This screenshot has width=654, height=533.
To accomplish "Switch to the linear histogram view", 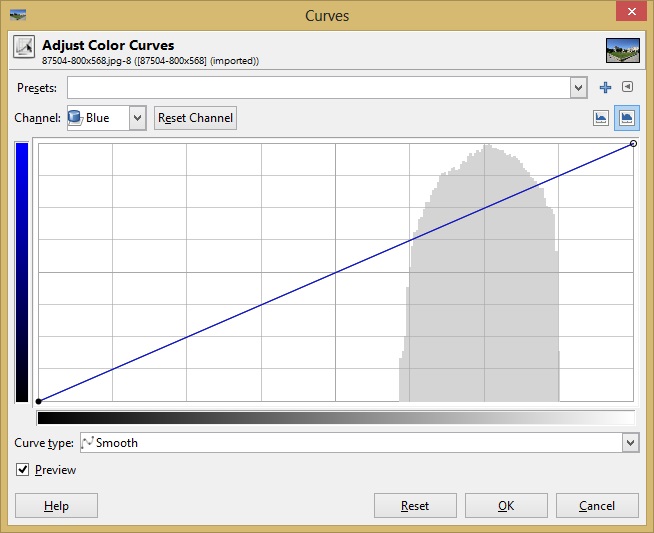I will point(601,118).
